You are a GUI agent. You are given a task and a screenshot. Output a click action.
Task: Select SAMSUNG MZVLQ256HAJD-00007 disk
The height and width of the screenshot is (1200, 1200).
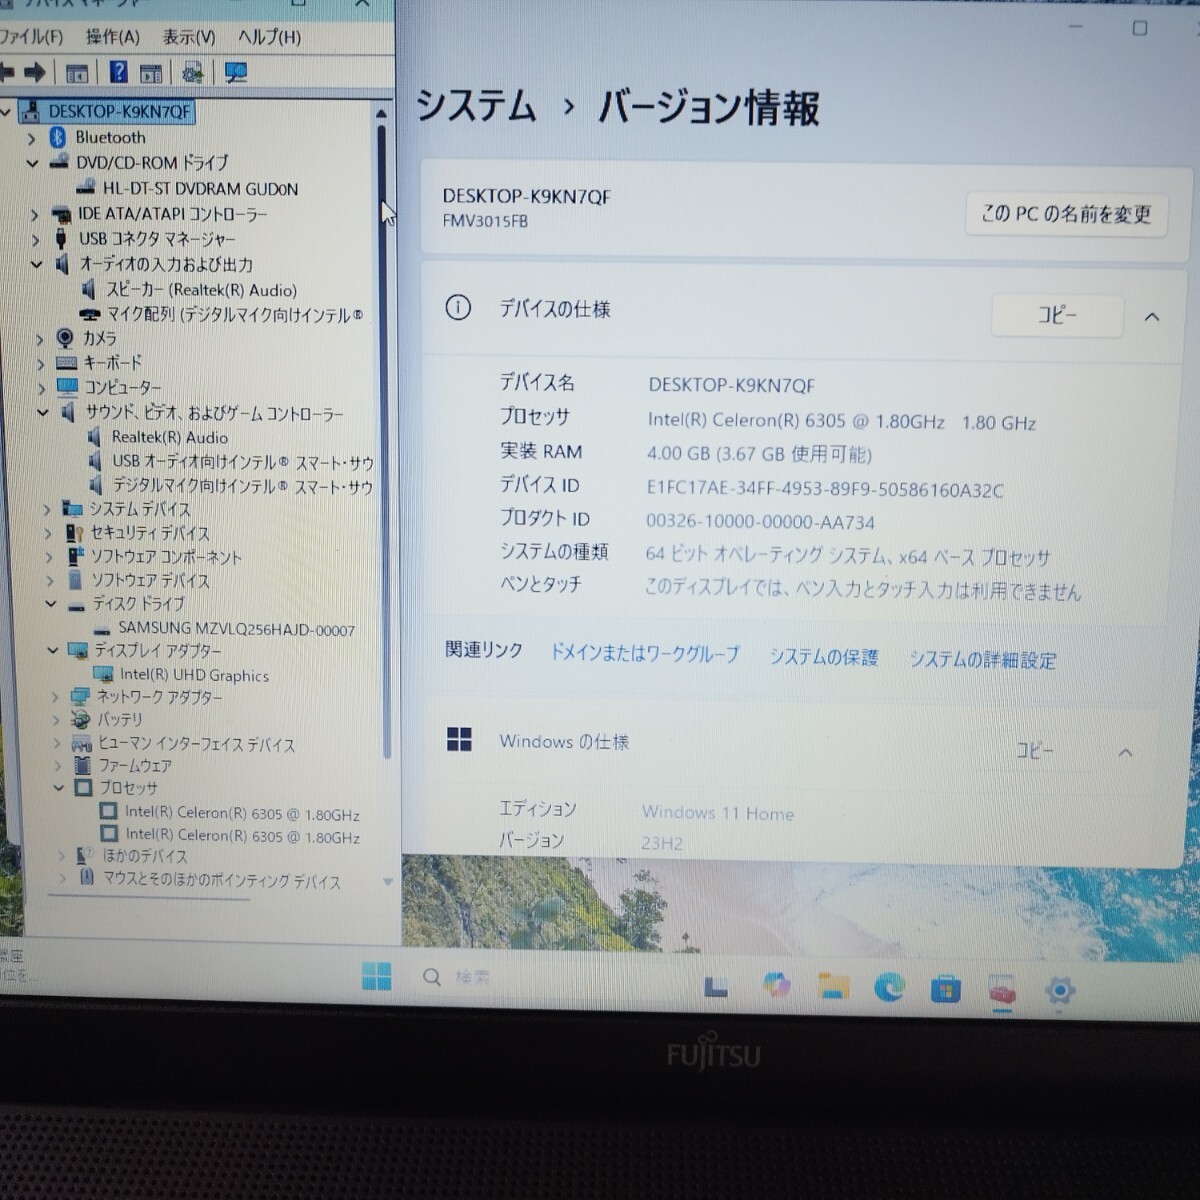[236, 629]
